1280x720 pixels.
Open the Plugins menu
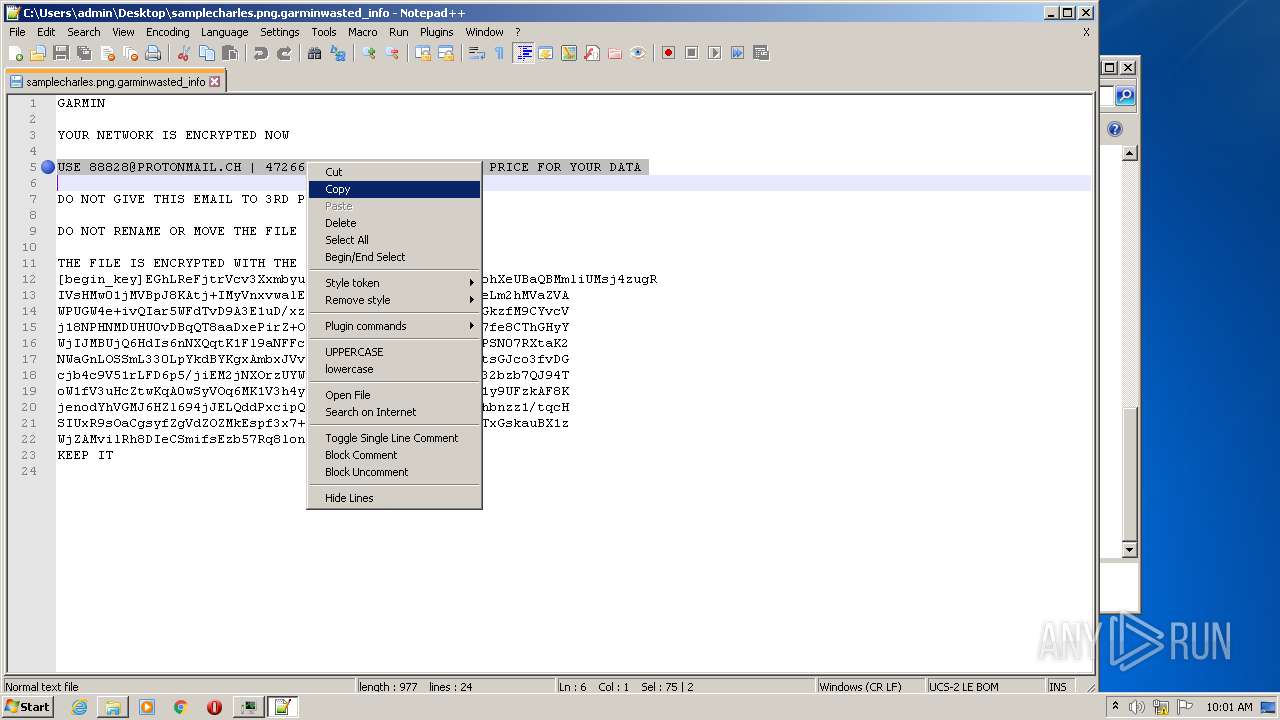[436, 32]
